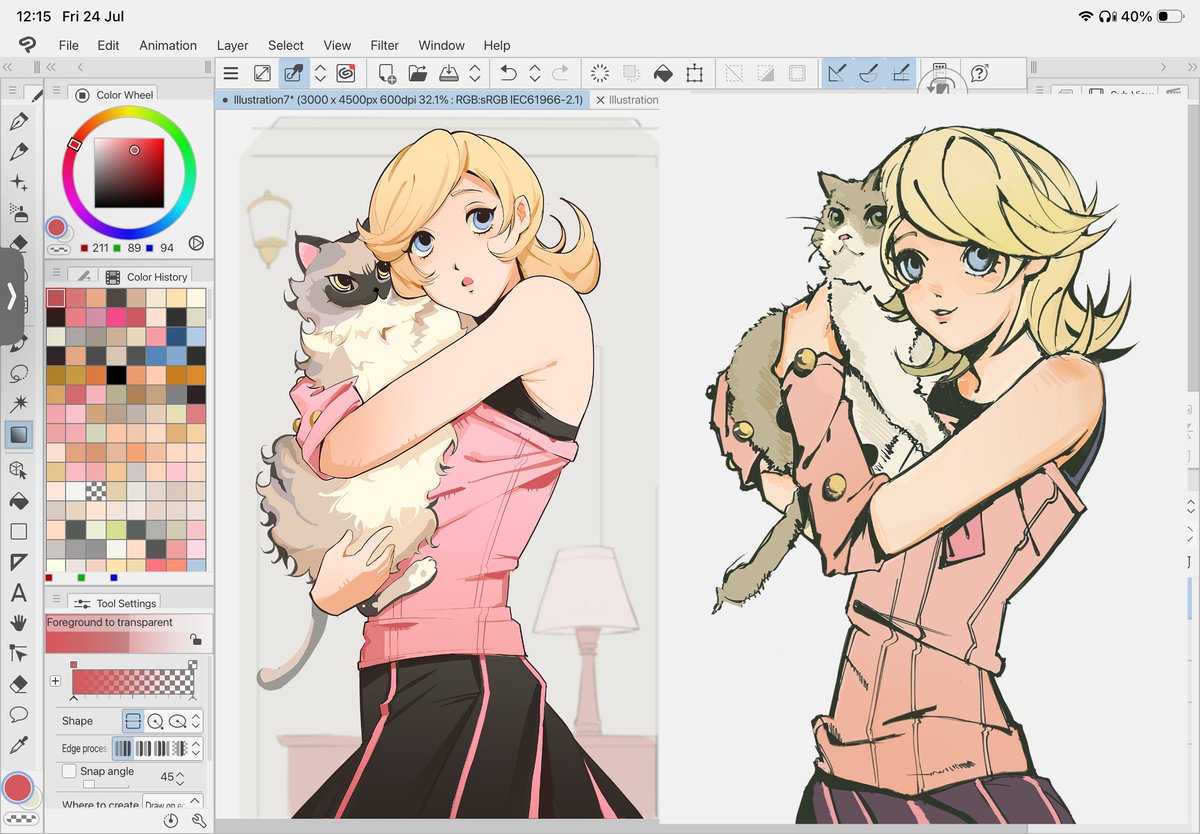
Task: Select the Correct line tool
Action: 18,653
